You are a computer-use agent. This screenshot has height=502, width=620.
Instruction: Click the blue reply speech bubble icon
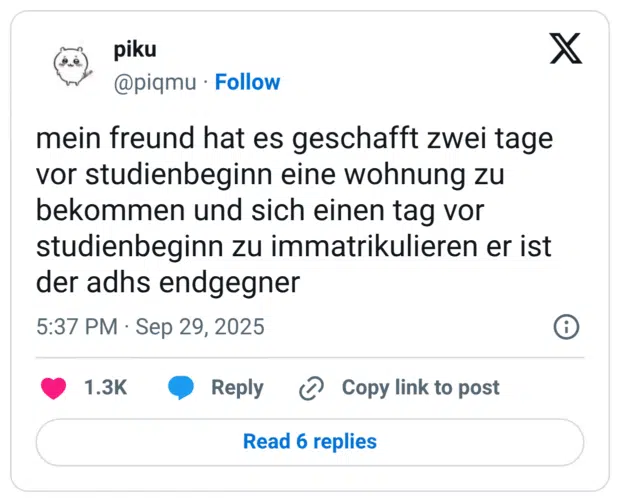[181, 388]
